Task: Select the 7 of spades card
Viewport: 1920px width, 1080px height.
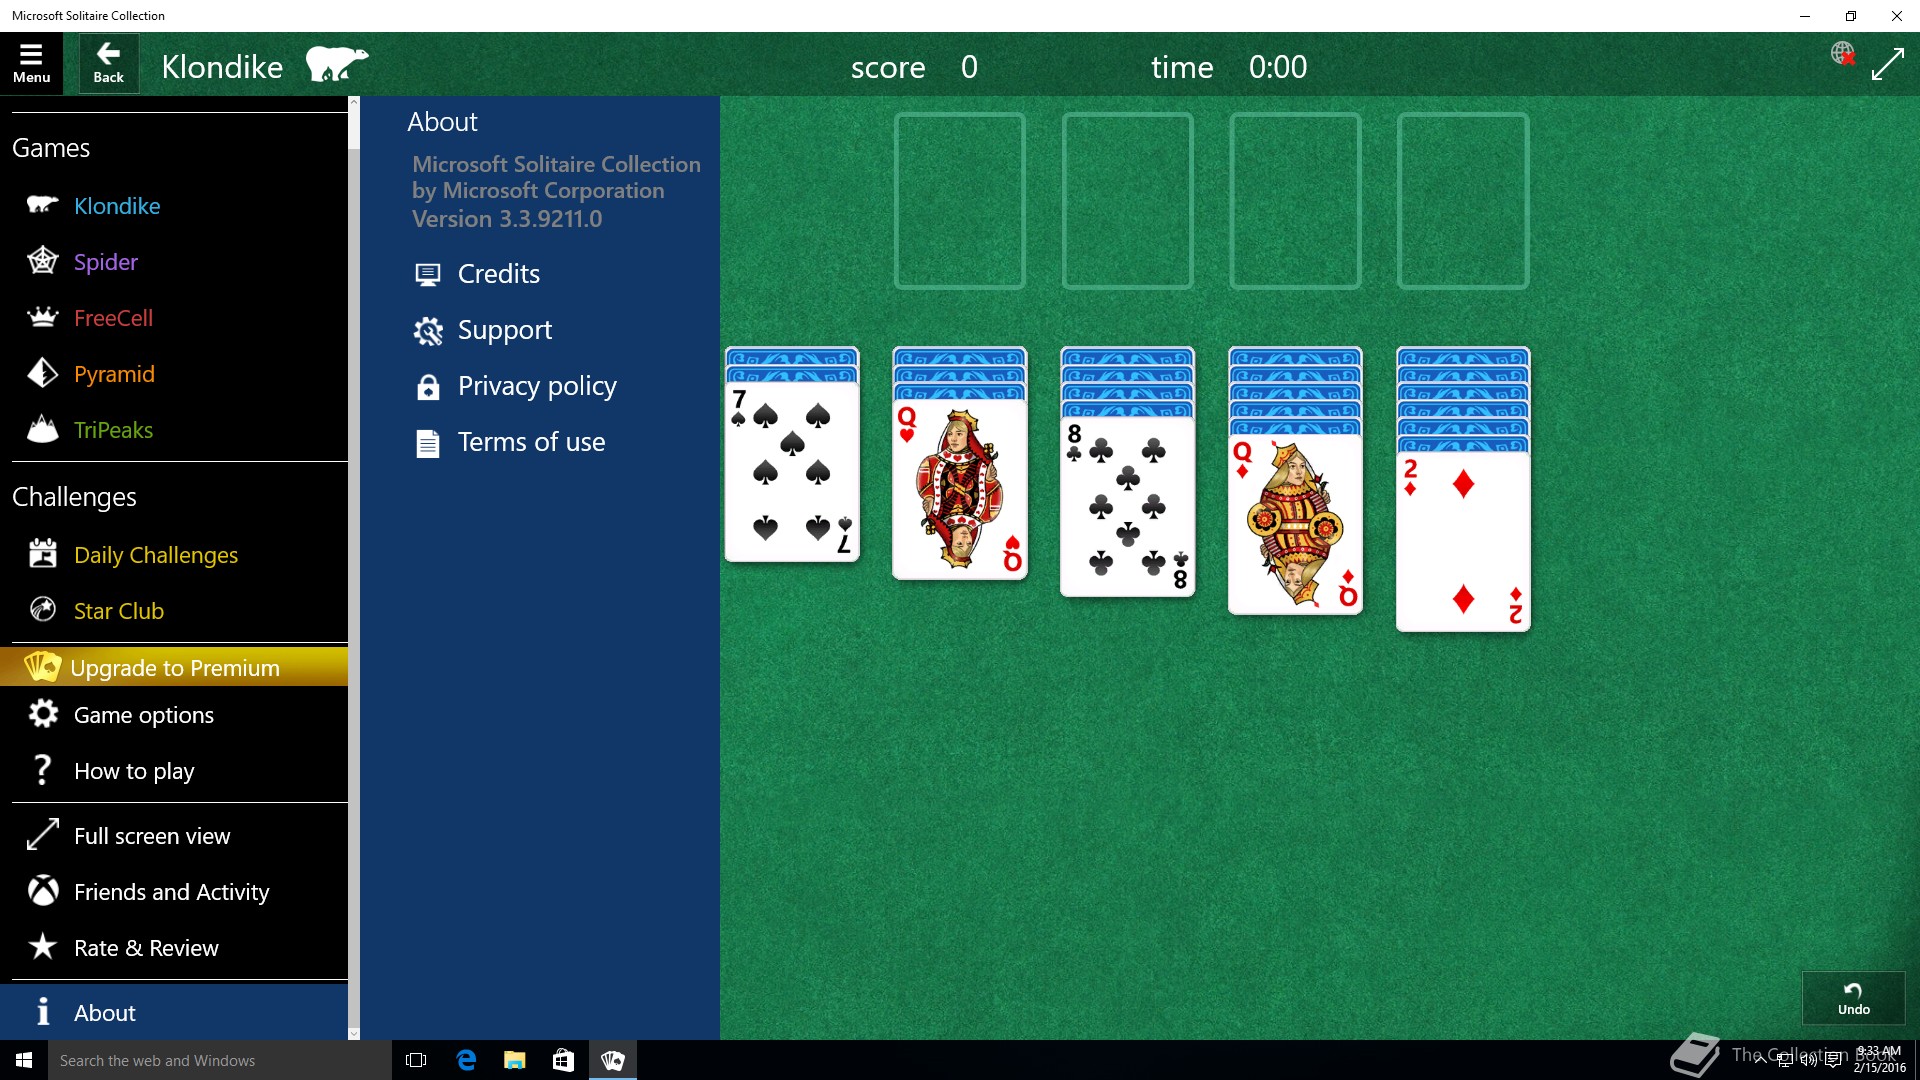Action: tap(792, 471)
